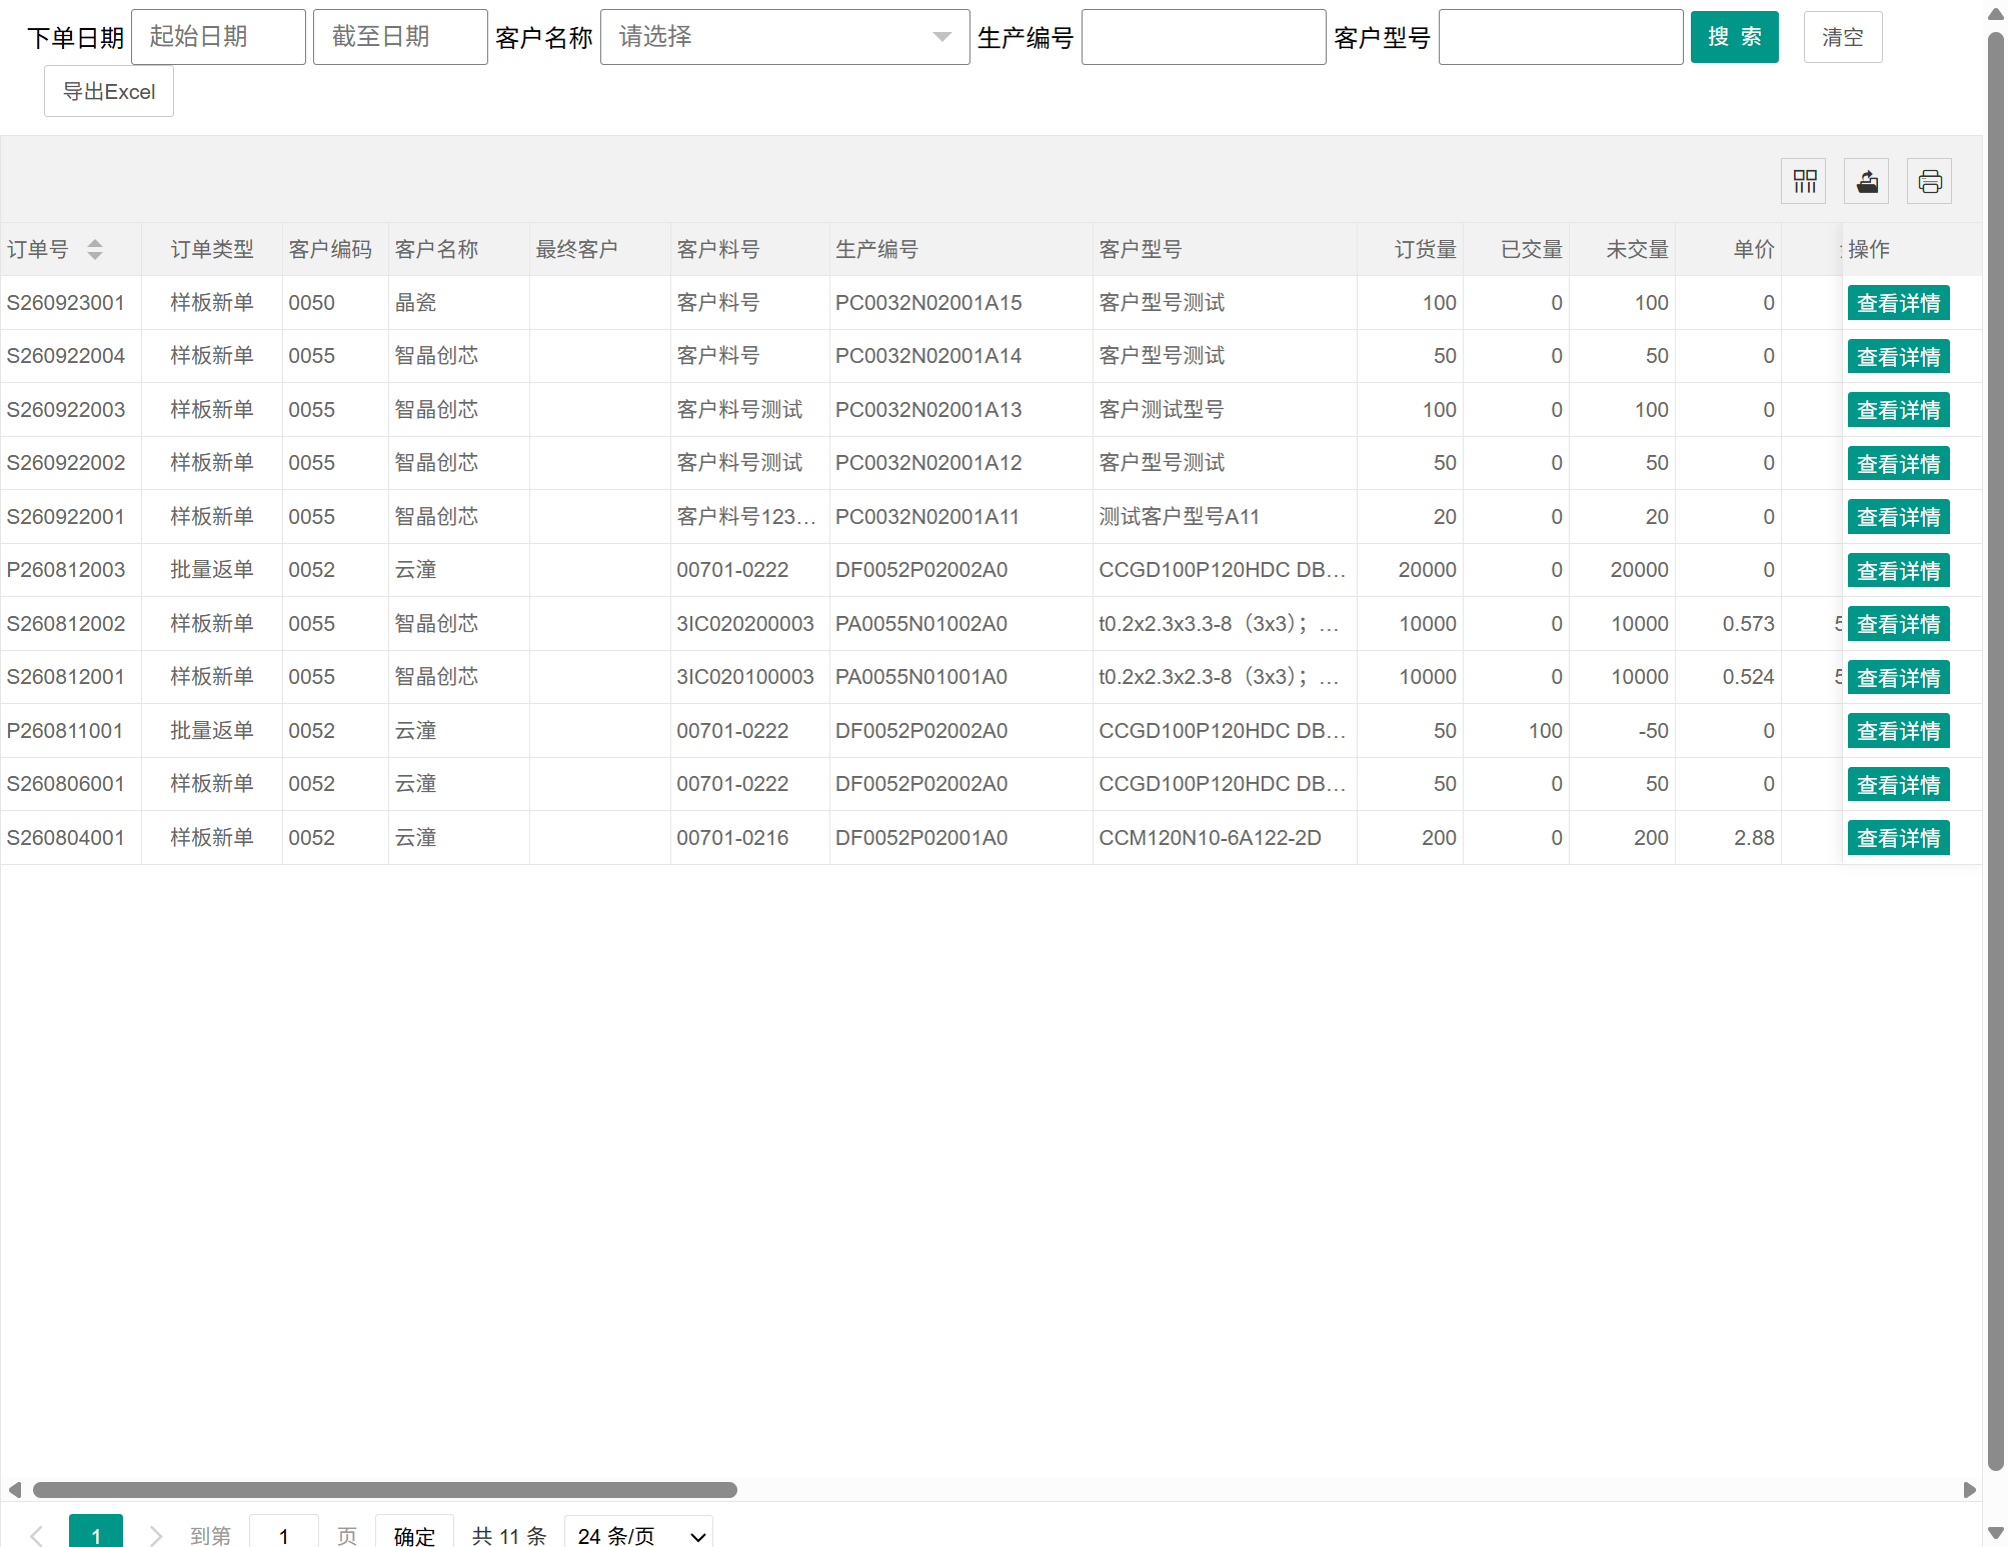Focus the 生产编号 input field
This screenshot has width=2008, height=1547.
pyautogui.click(x=1204, y=37)
